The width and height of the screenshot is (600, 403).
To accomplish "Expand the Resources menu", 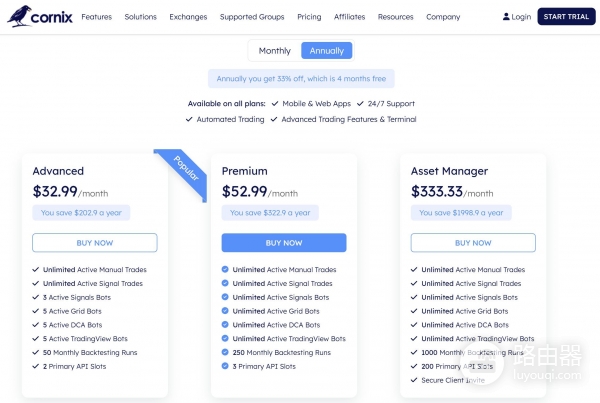I will tap(396, 17).
